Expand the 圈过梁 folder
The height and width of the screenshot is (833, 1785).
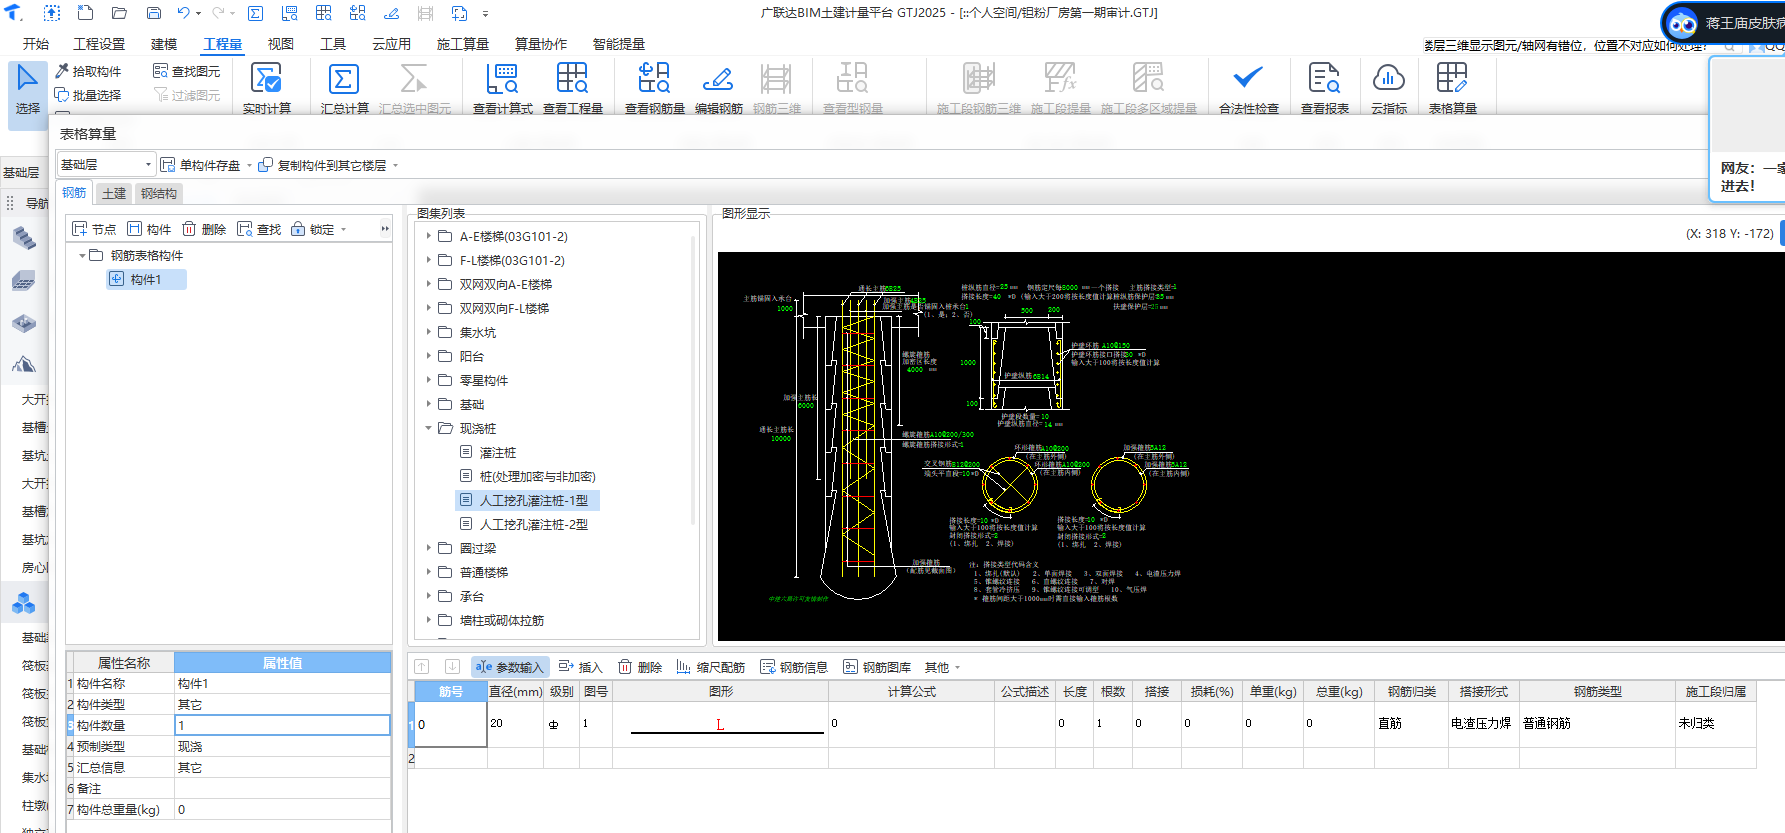point(429,548)
